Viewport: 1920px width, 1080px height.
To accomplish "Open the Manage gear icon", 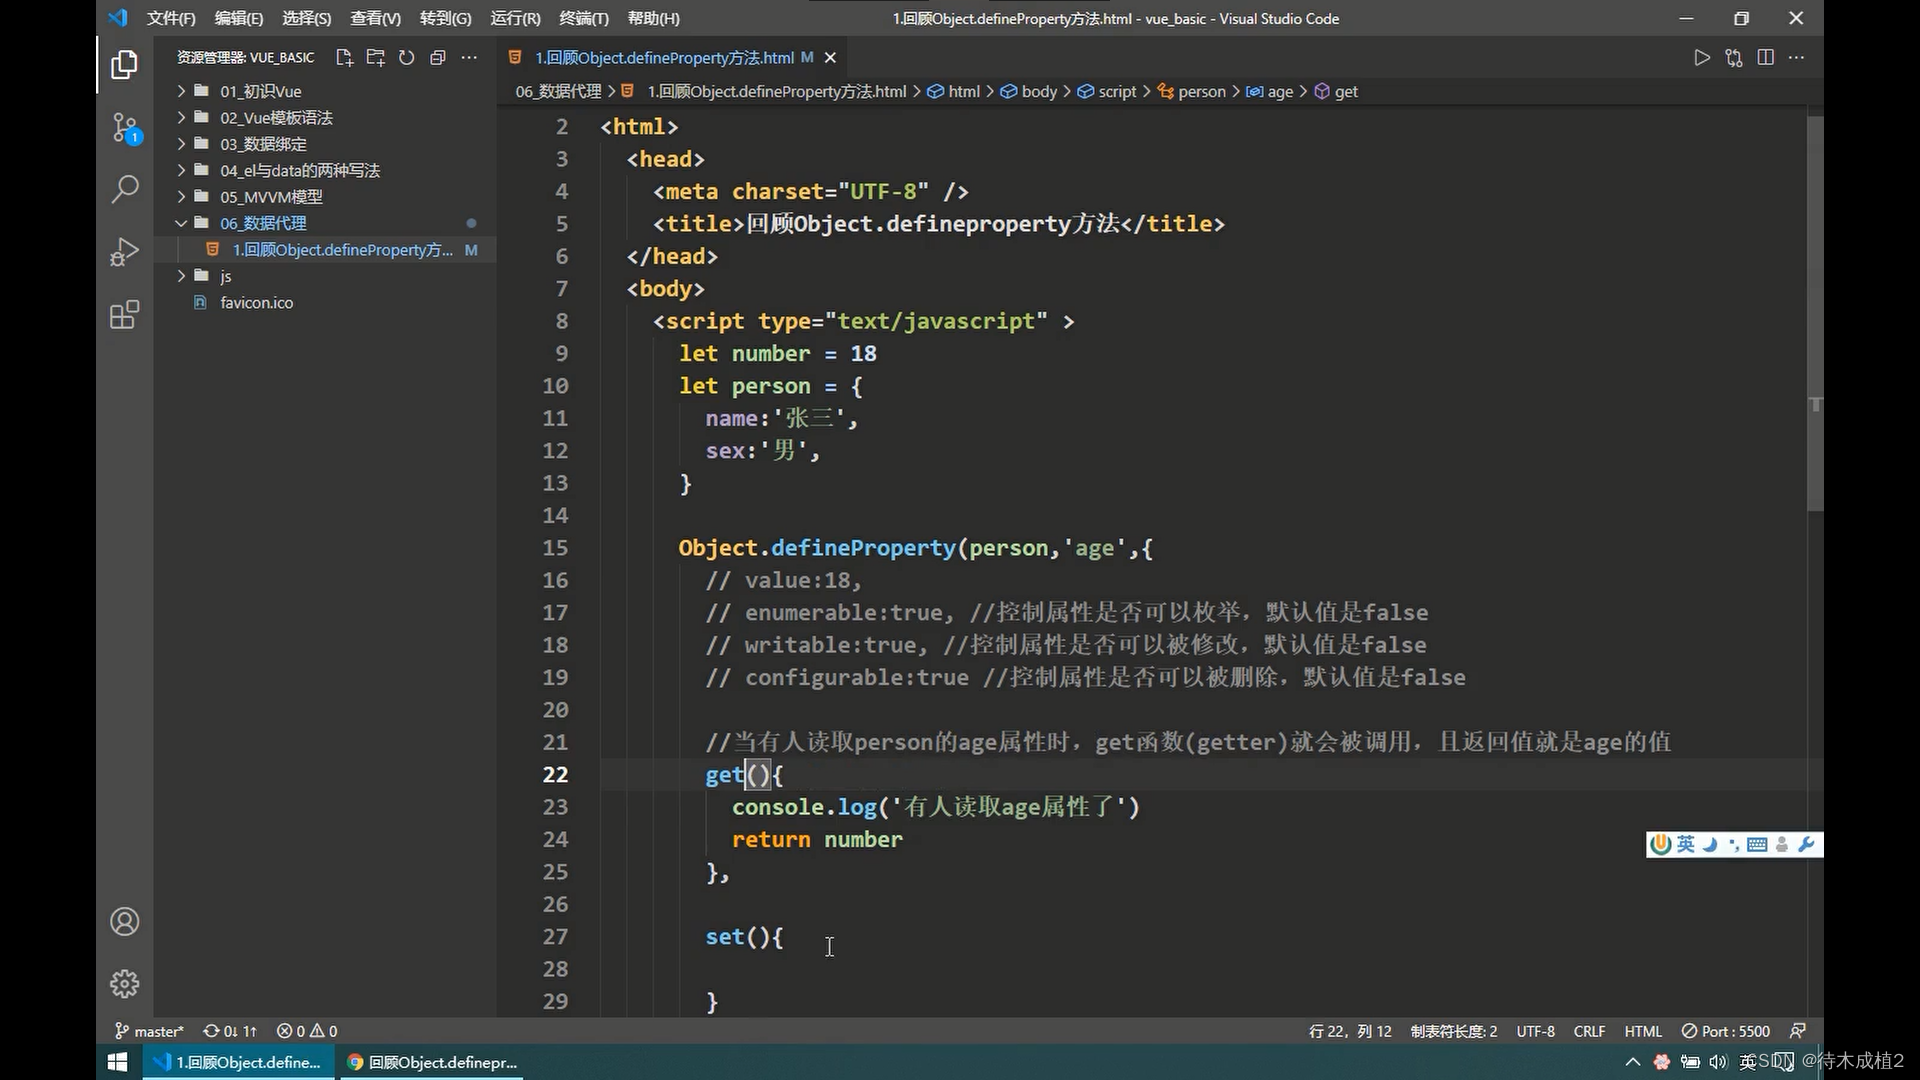I will (124, 984).
